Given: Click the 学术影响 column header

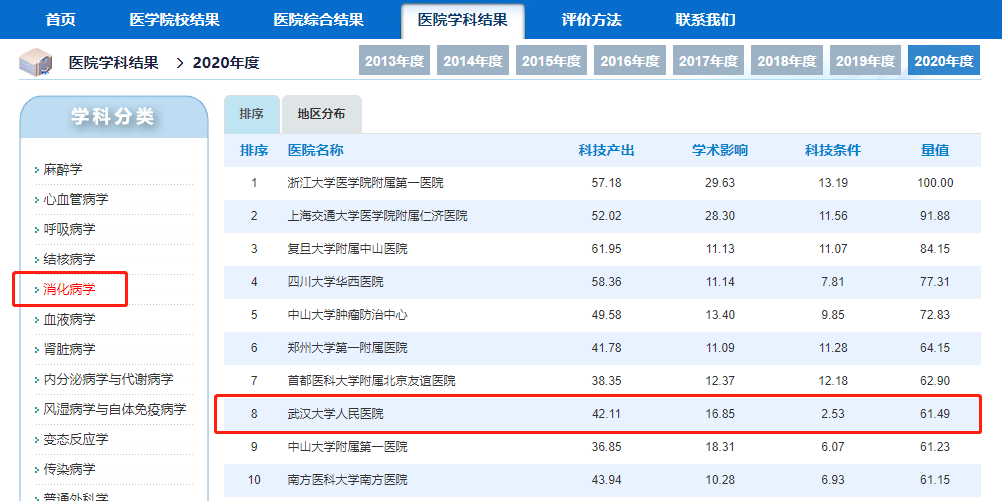Looking at the screenshot, I should (720, 150).
